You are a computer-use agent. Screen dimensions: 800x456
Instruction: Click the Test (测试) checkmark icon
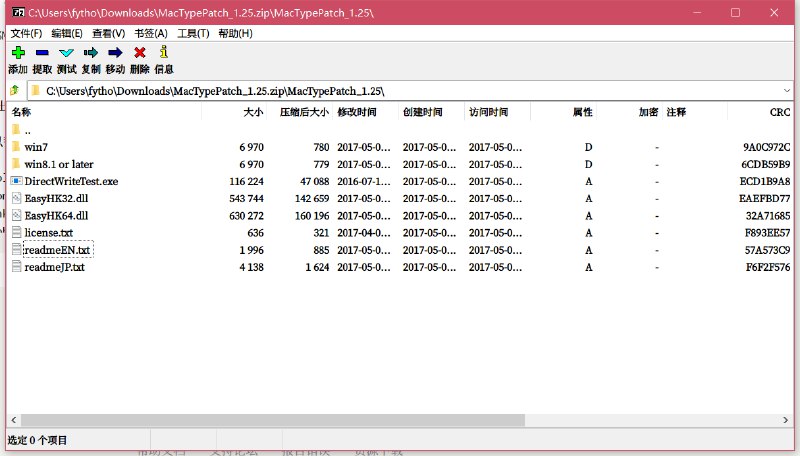point(66,53)
